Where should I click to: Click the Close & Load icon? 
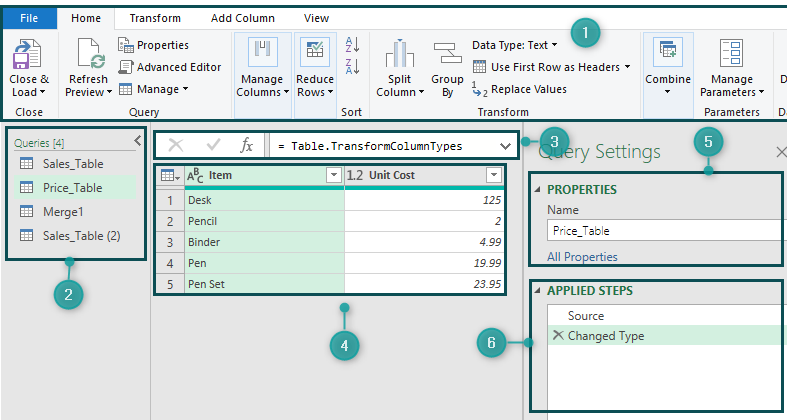pos(27,54)
